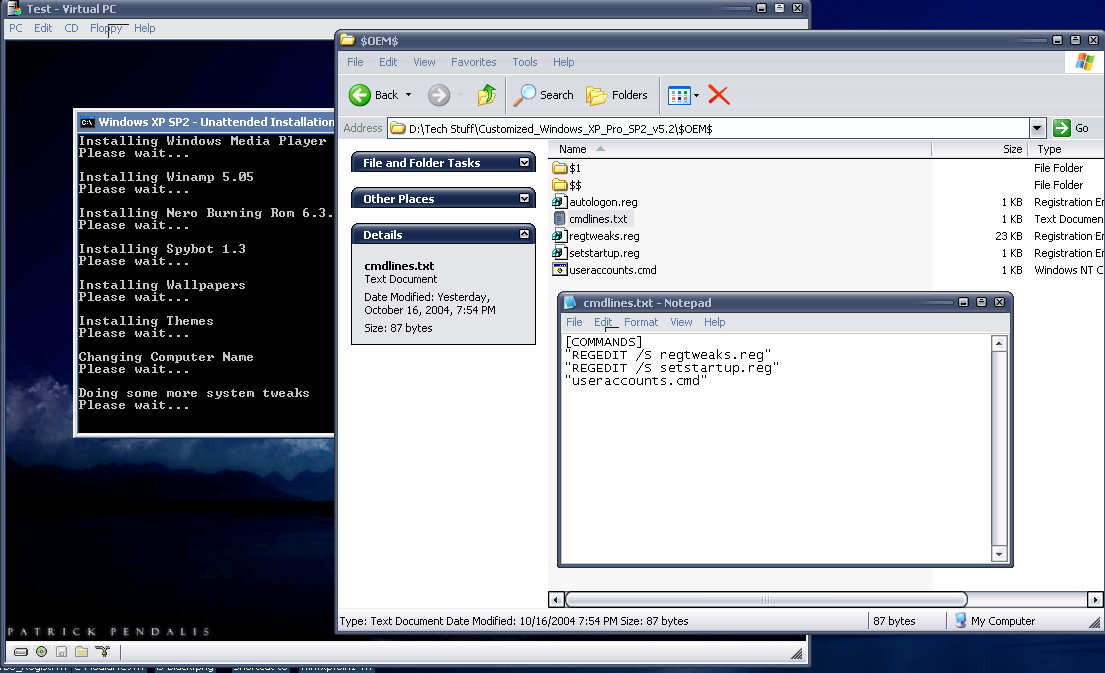Select the $1 folder icon
Screen dimensions: 1105x673
click(x=560, y=168)
